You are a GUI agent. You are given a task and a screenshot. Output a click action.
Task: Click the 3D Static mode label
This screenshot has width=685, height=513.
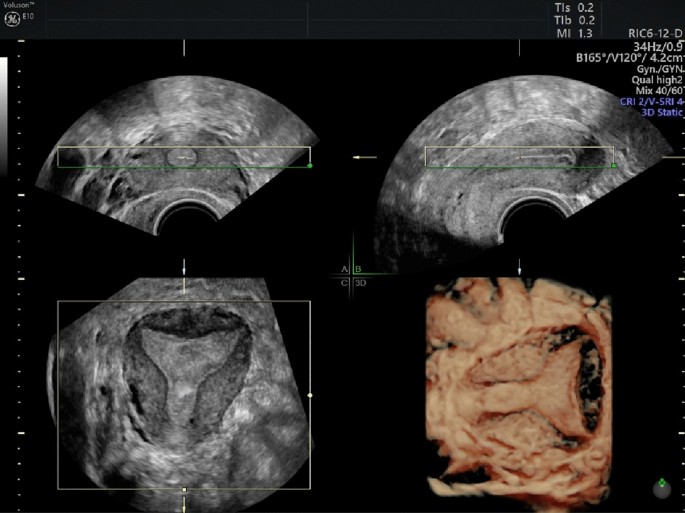click(x=650, y=113)
